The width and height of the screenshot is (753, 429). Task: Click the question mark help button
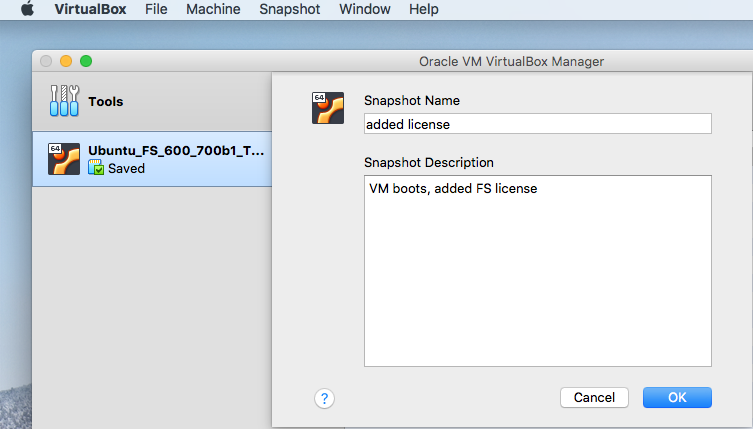click(x=324, y=398)
